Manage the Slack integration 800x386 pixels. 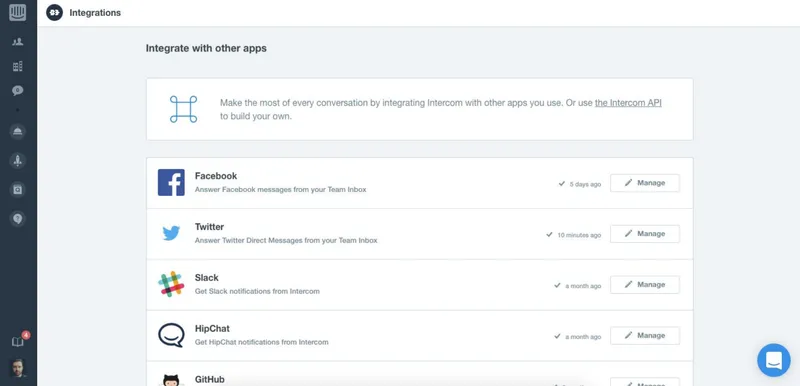[x=645, y=285]
